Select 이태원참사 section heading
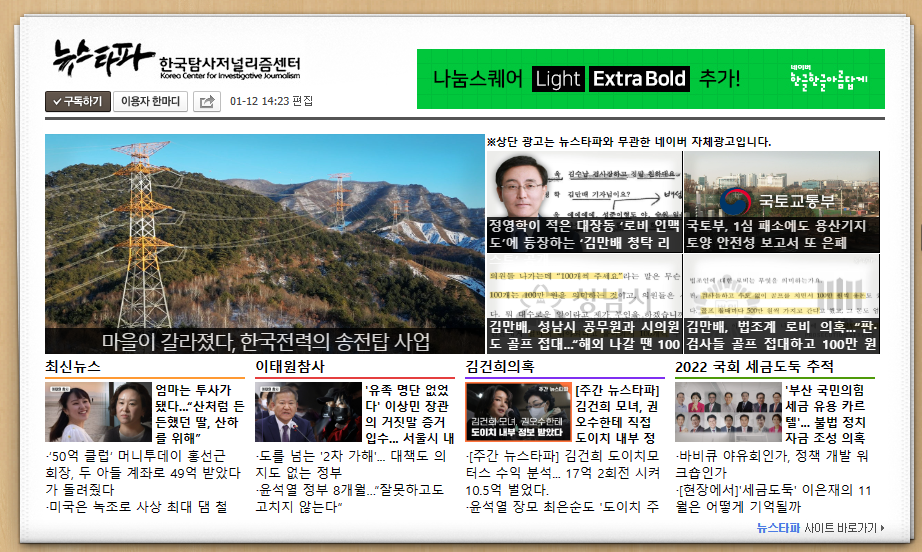Image resolution: width=922 pixels, height=552 pixels. (290, 367)
